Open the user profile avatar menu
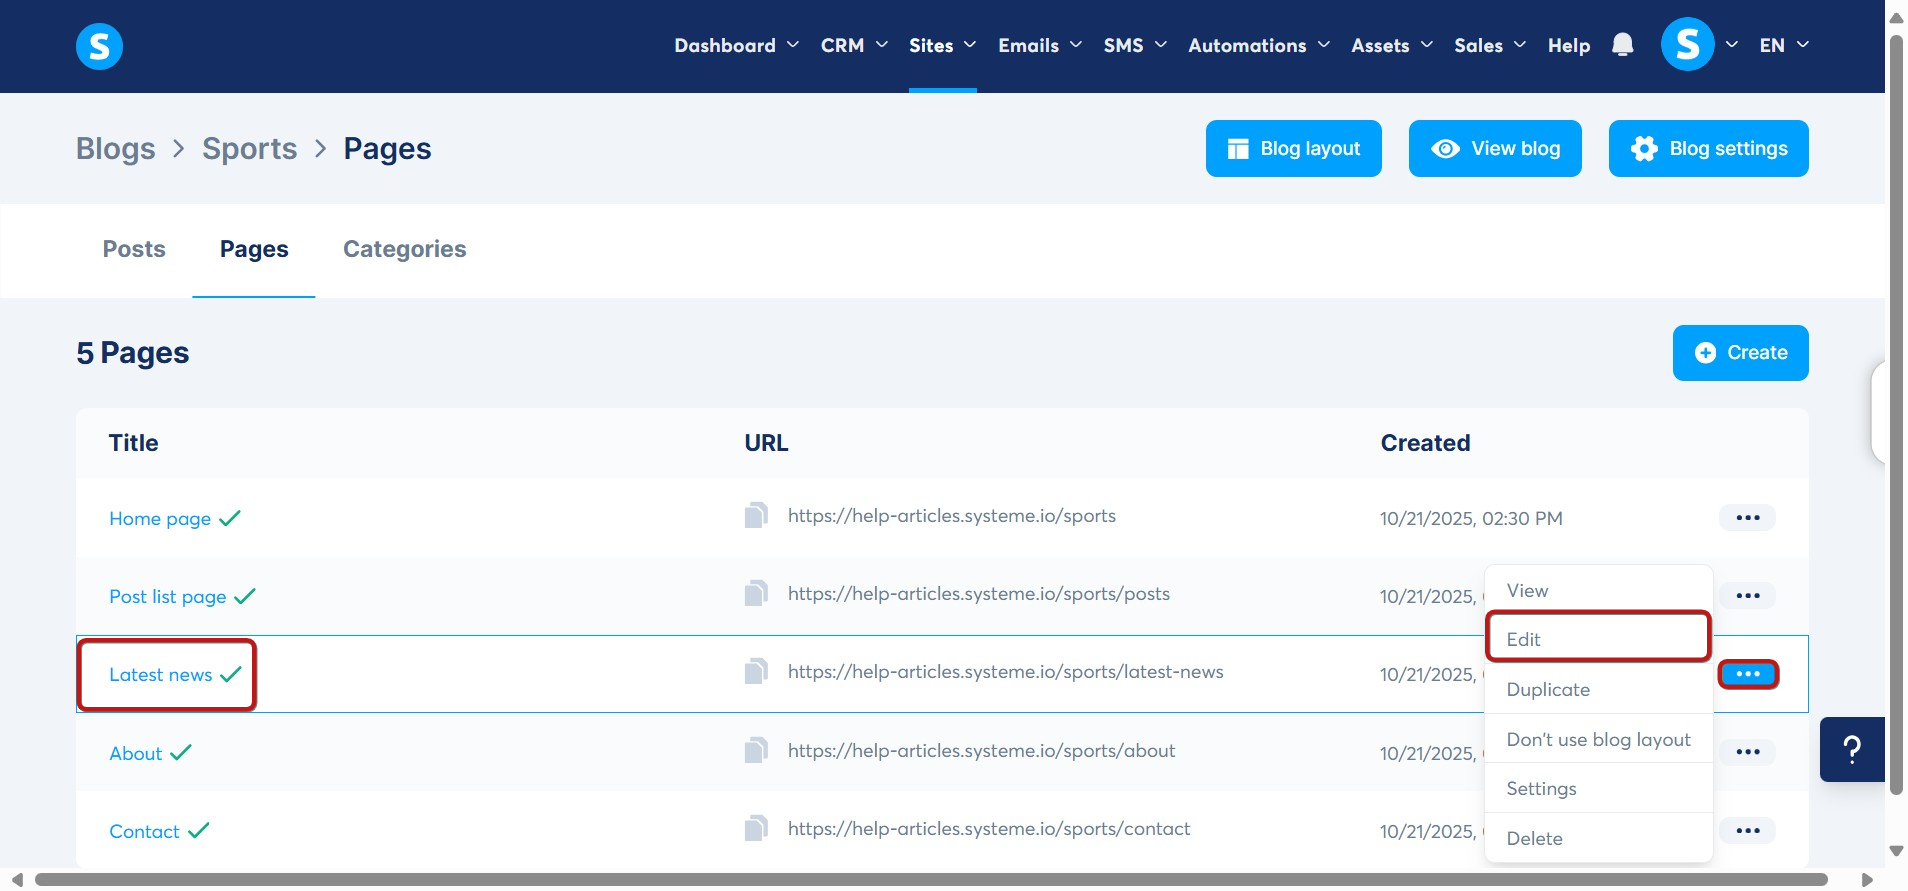Screen dimensions: 1908x891 pos(1687,45)
